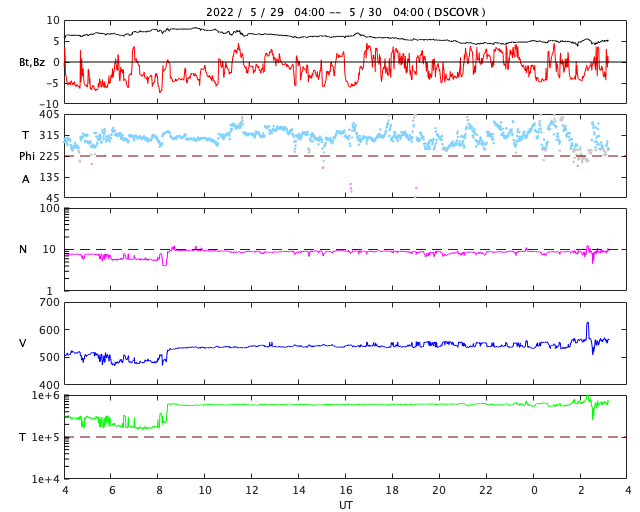The height and width of the screenshot is (512, 640).
Task: Click the "1e+4" temperature tick label
Action: pos(46,479)
